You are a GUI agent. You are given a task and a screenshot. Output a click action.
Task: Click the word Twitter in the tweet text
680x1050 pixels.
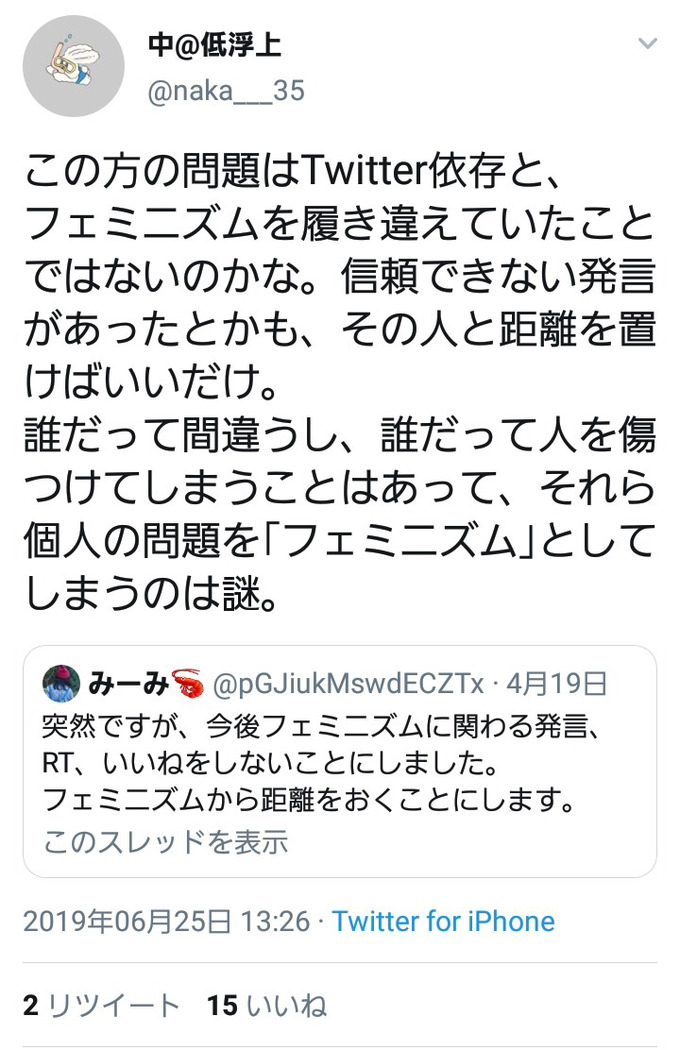pyautogui.click(x=364, y=171)
